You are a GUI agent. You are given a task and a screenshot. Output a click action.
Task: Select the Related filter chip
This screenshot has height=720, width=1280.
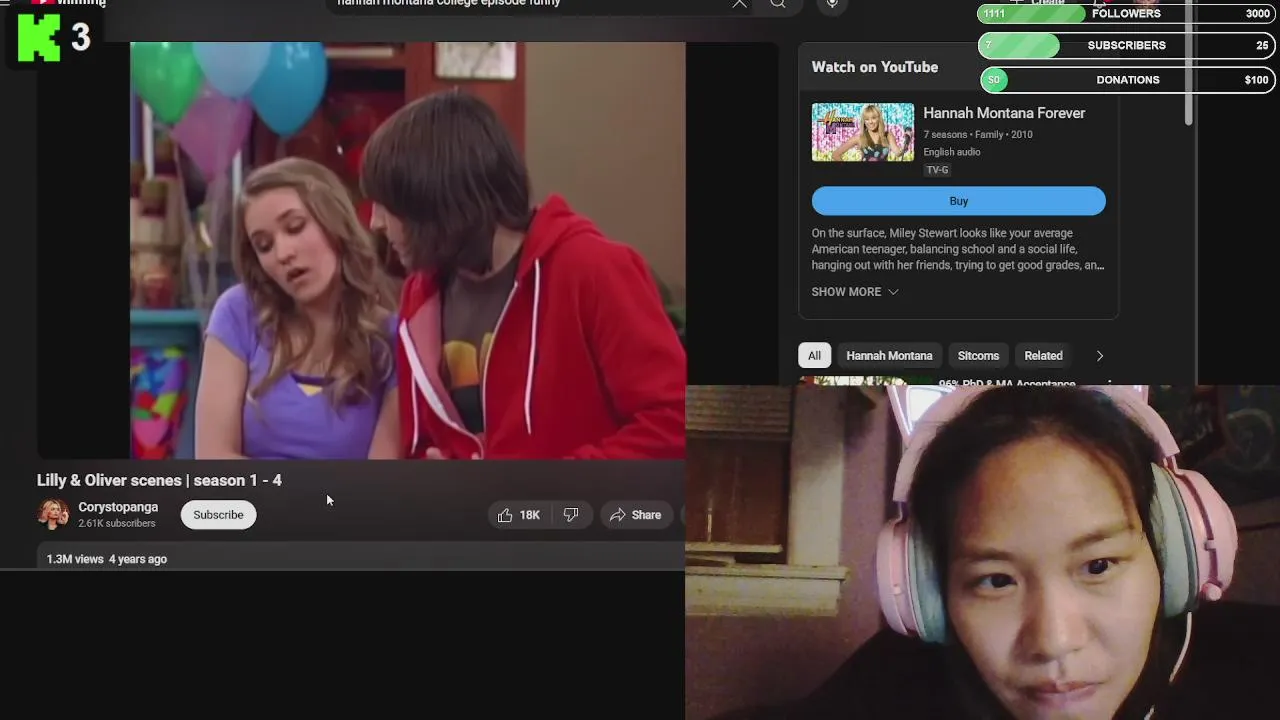[1043, 356]
